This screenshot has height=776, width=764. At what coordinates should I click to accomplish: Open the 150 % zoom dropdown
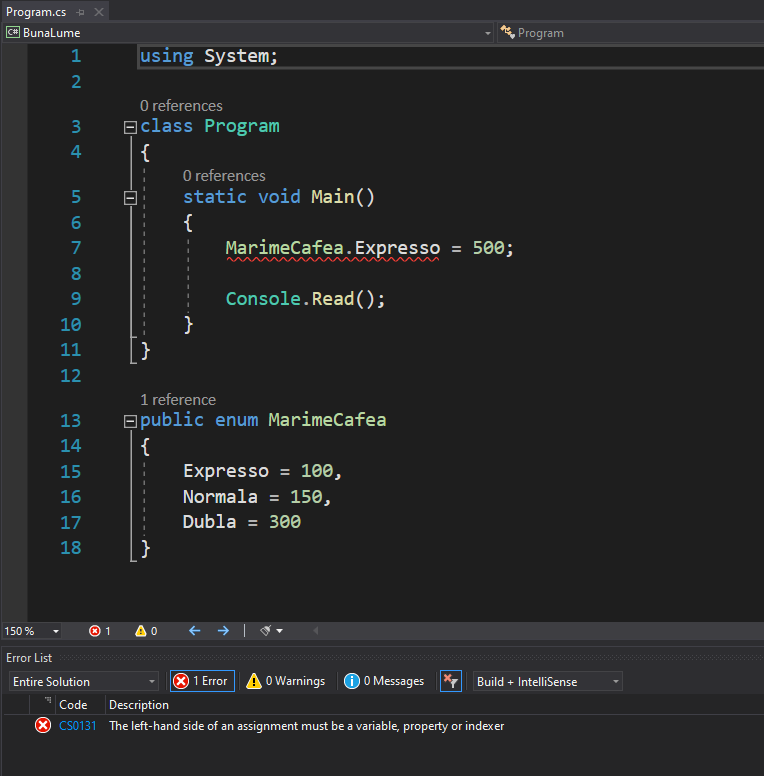pos(32,631)
